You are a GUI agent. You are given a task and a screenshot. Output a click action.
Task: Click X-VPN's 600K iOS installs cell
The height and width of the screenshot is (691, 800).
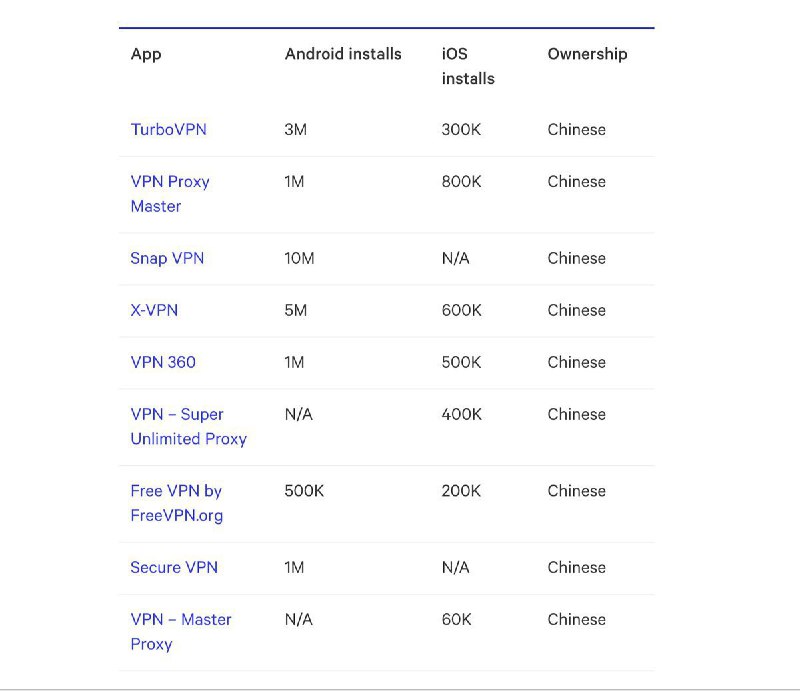[461, 310]
